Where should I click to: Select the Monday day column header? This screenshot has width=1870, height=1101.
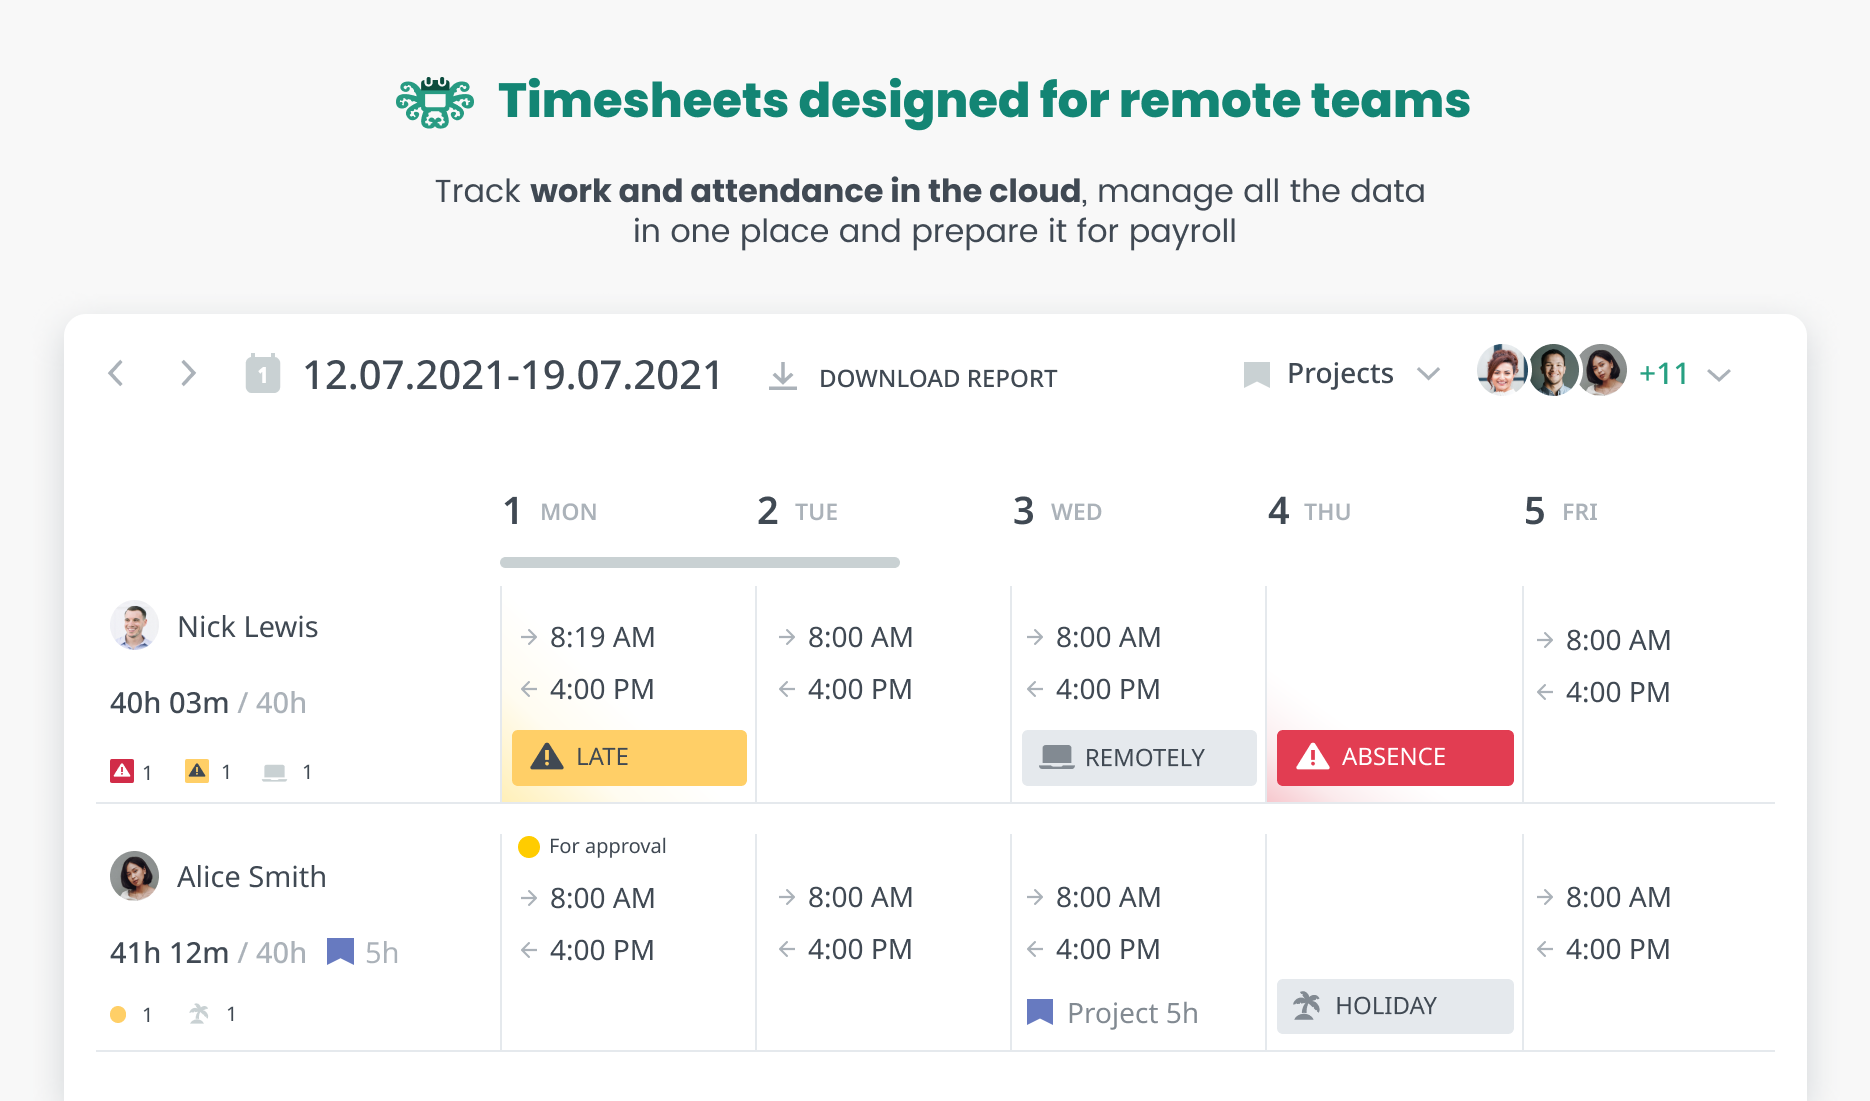[550, 511]
